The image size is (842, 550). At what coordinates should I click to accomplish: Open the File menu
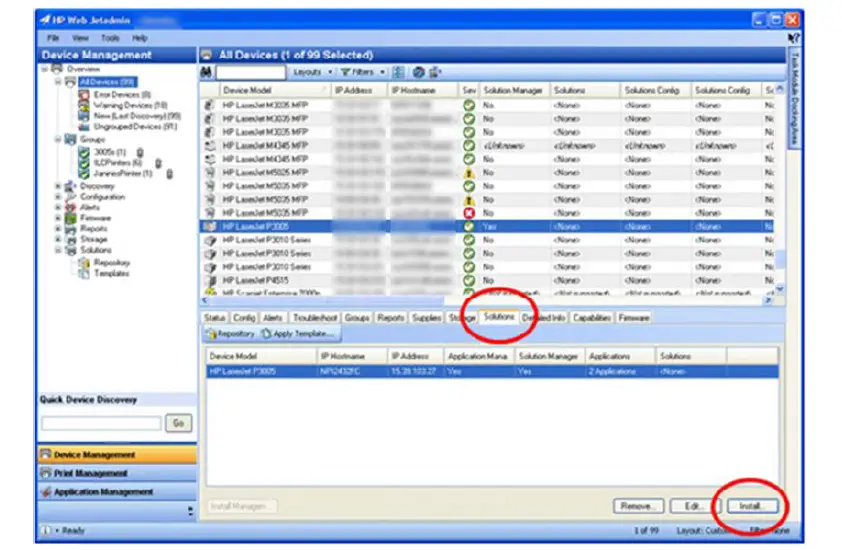point(53,38)
